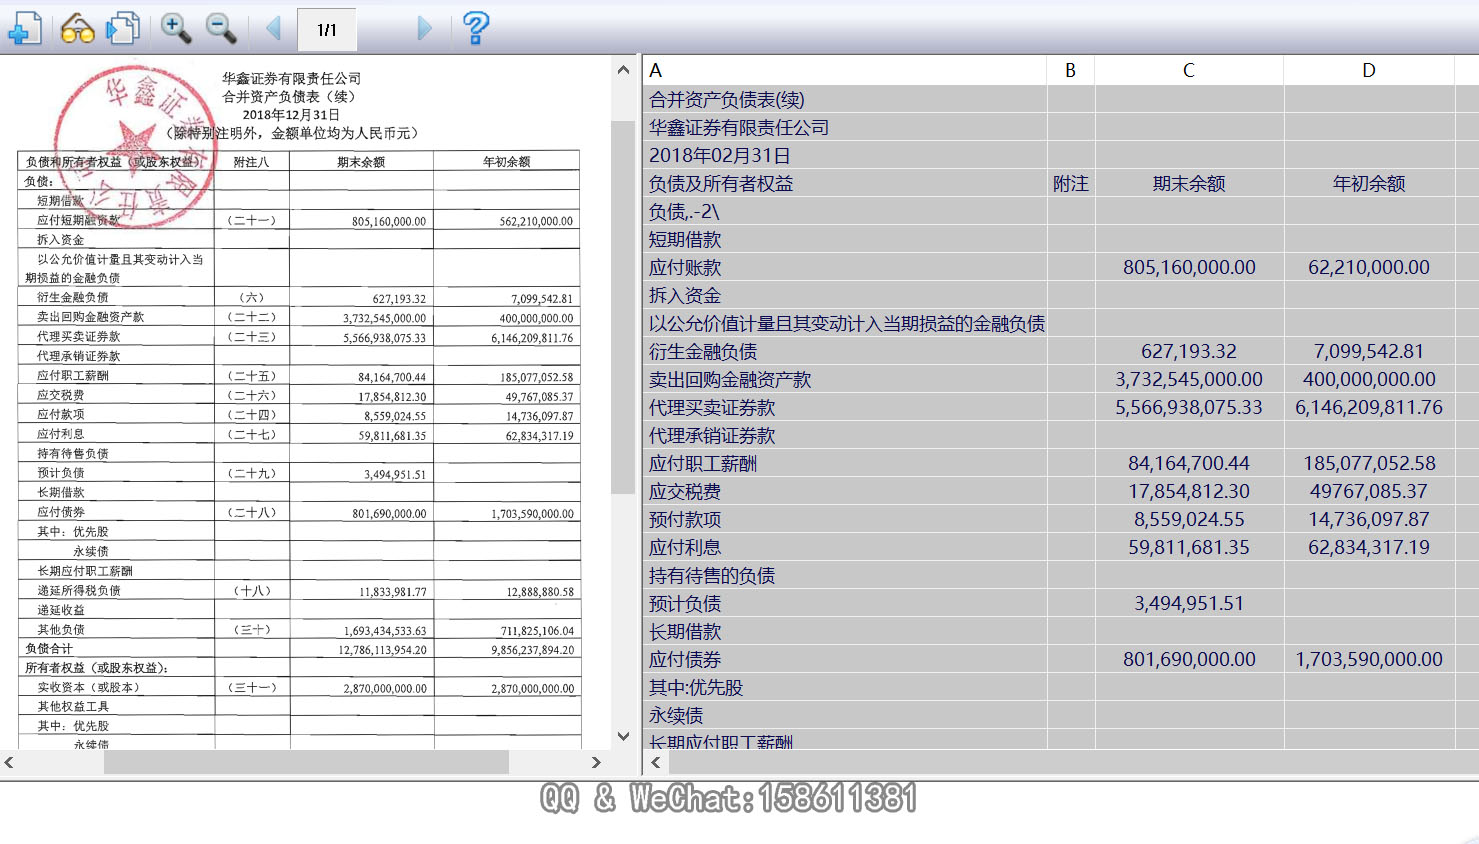Select the cell '2018年02月31日'
This screenshot has width=1479, height=844.
pos(846,155)
